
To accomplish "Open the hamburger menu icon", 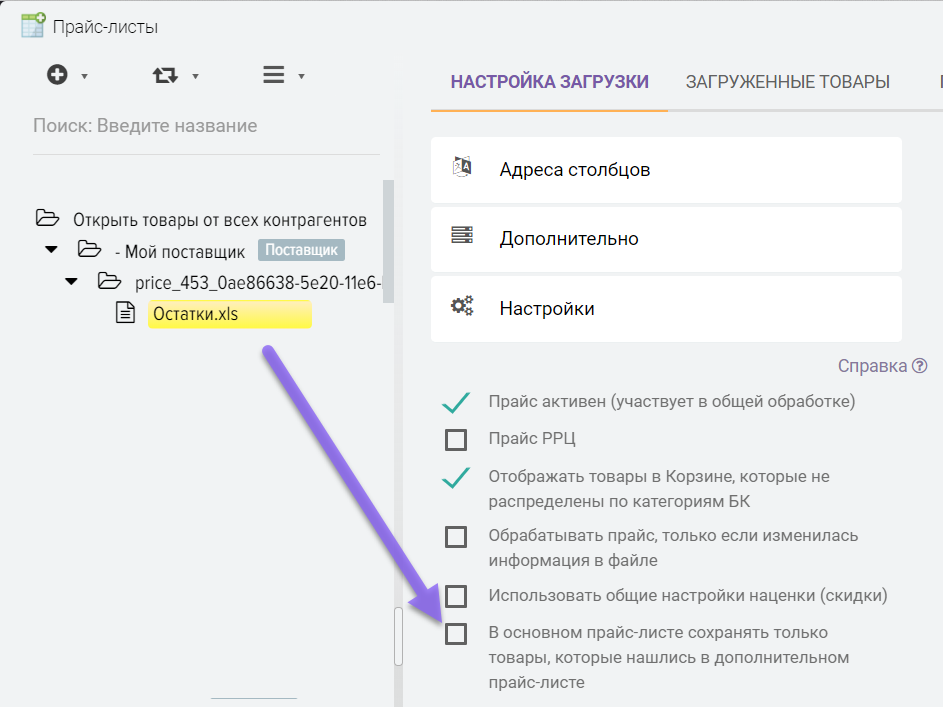I will tap(273, 75).
